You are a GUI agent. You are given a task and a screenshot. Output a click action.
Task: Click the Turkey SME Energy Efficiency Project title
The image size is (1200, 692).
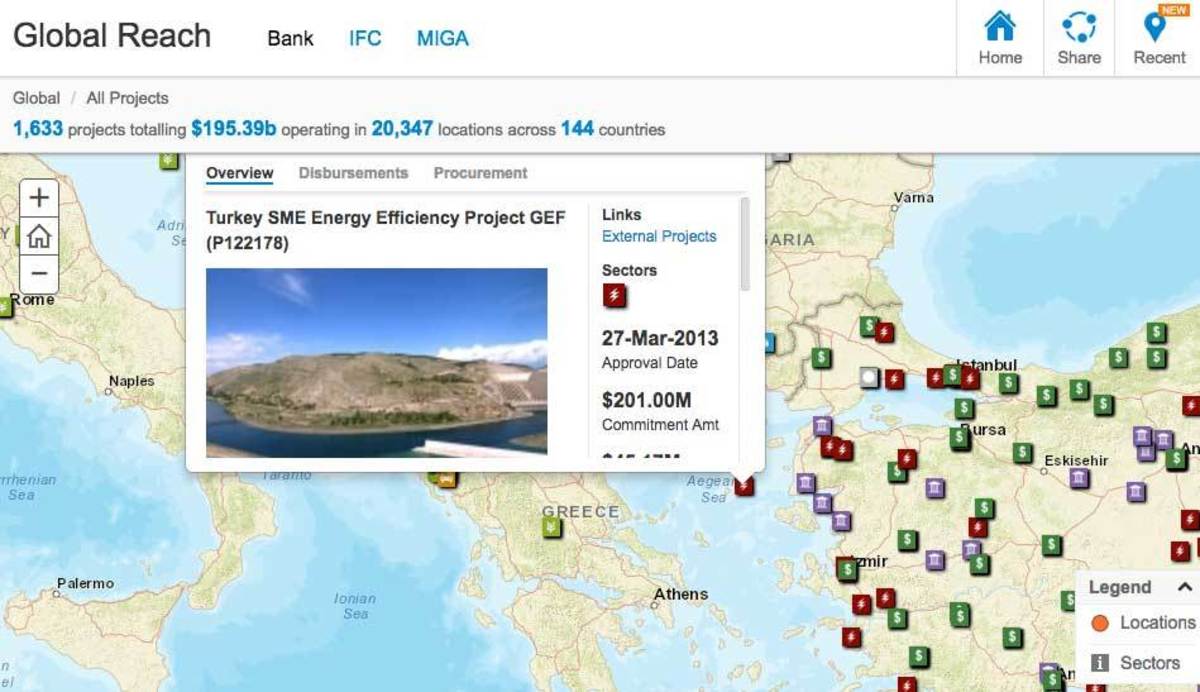coord(386,230)
